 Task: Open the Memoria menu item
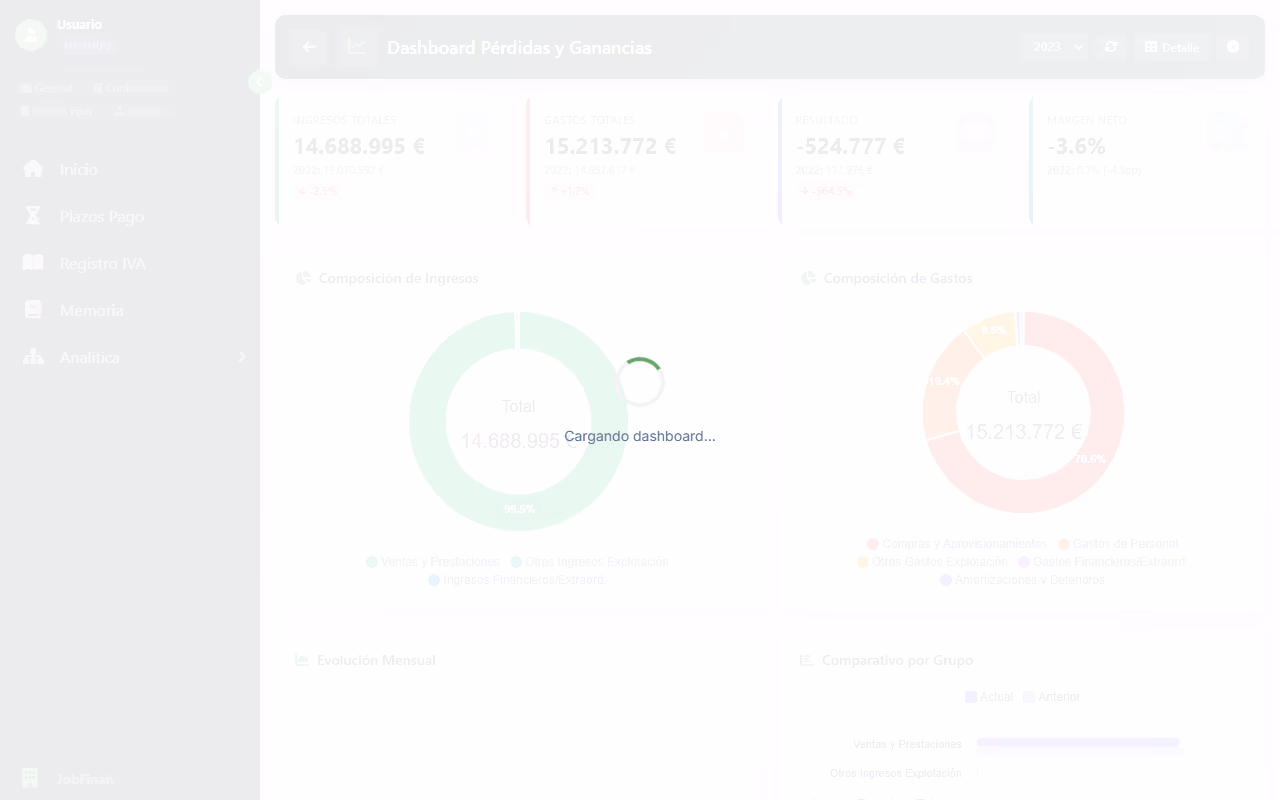click(x=91, y=310)
